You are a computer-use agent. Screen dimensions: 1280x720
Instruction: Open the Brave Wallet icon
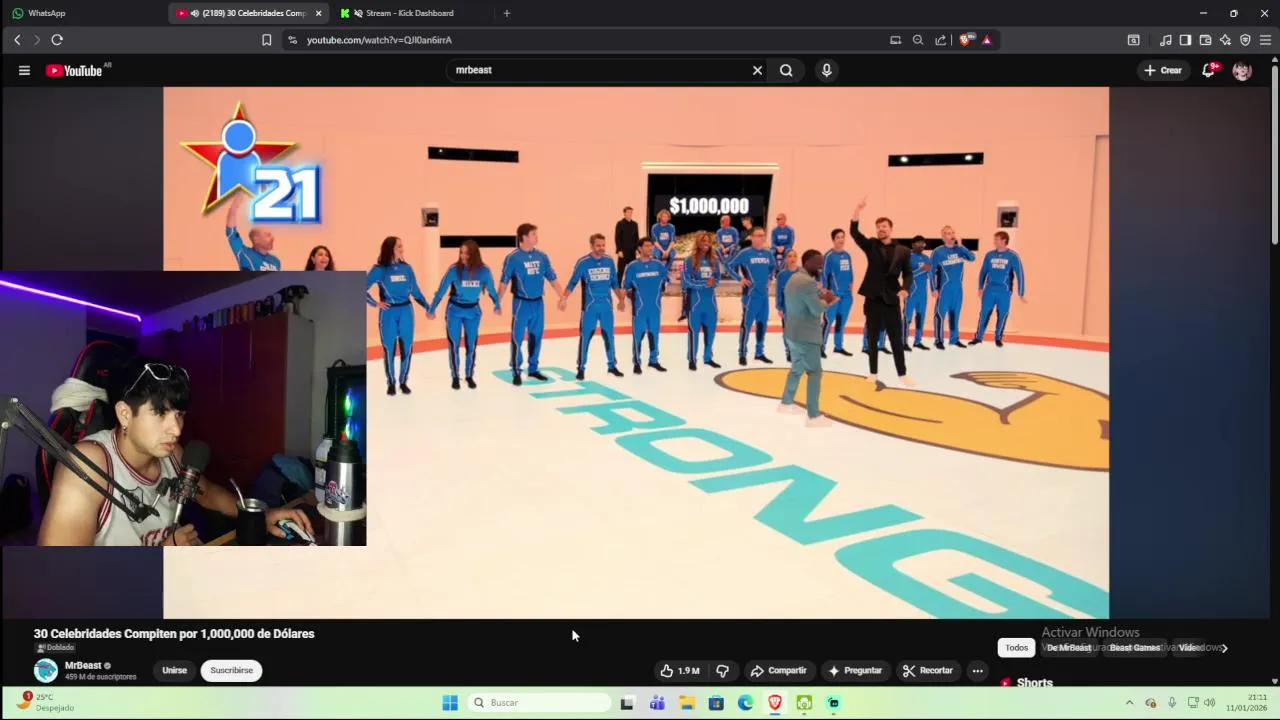pyautogui.click(x=1205, y=40)
